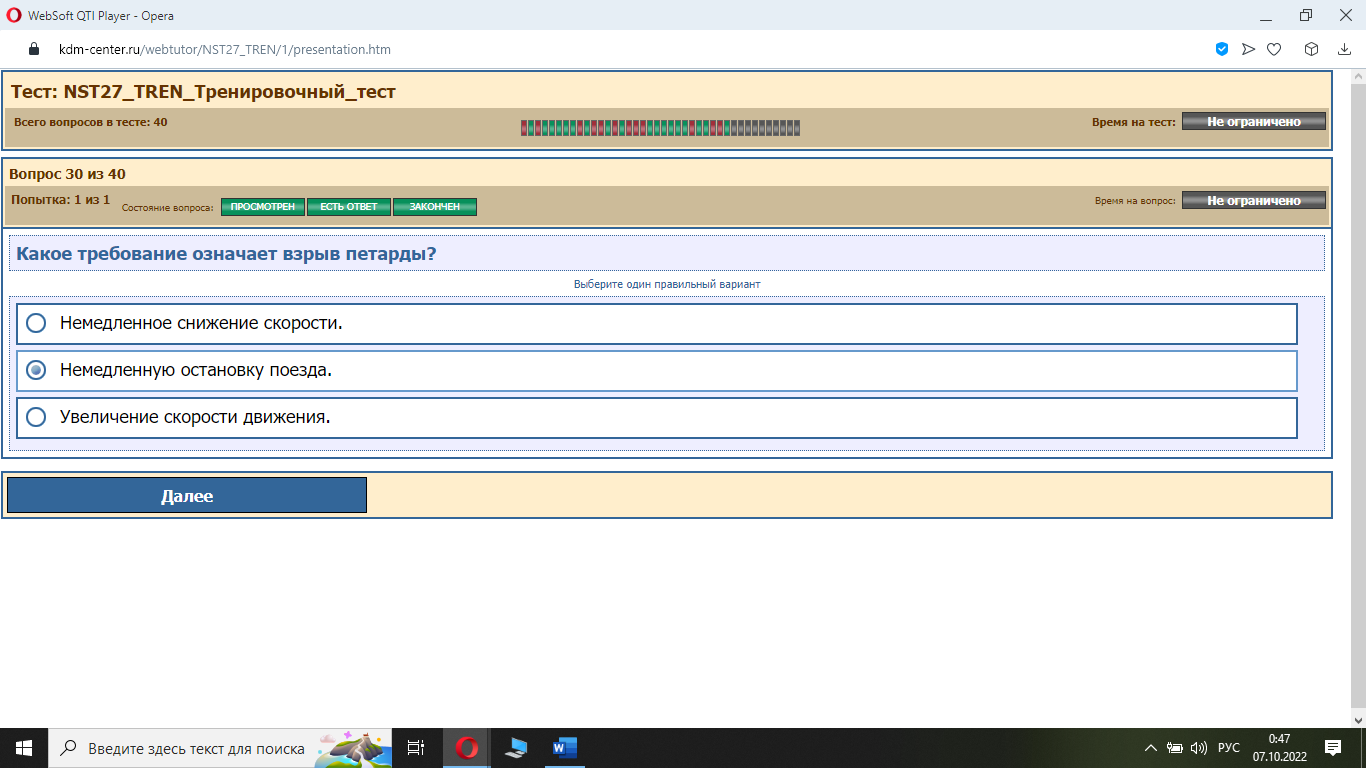Viewport: 1366px width, 768px height.
Task: Expand hidden system tray icons chevron
Action: click(1151, 748)
